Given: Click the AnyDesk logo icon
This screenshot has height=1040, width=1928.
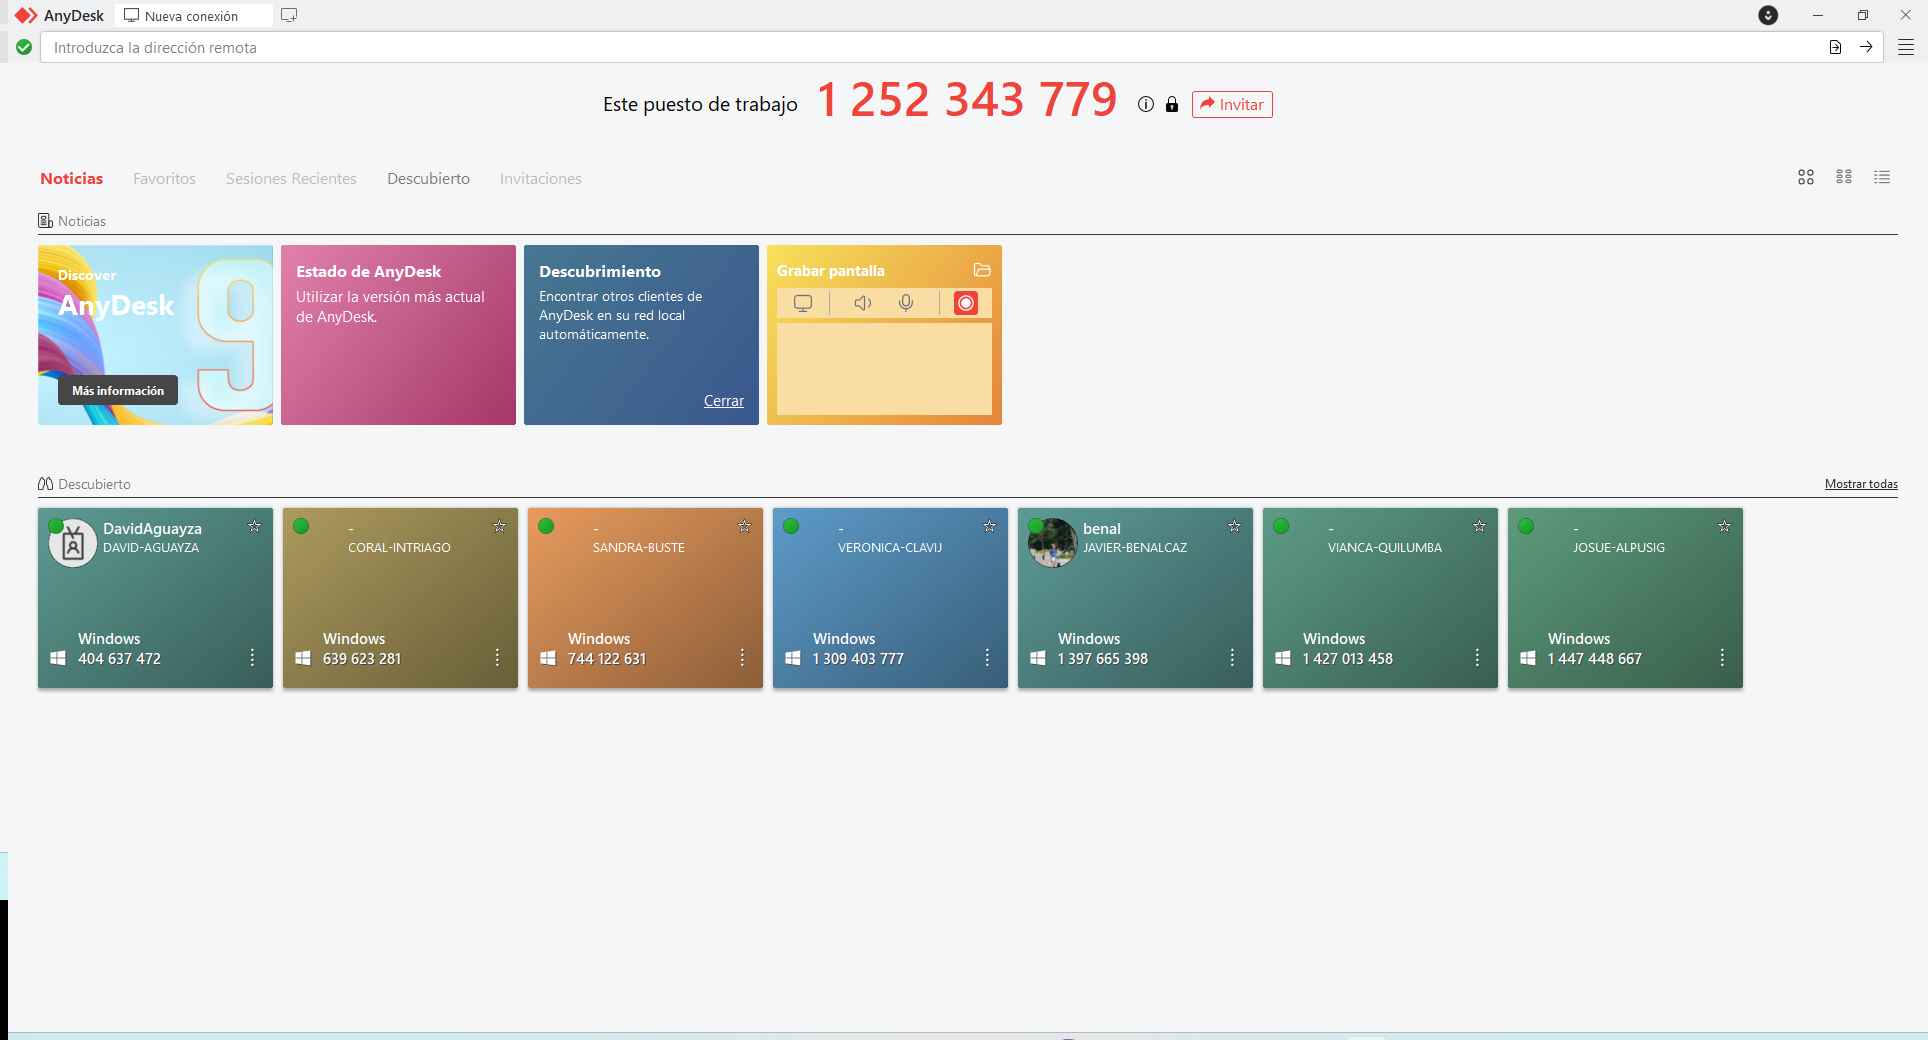Looking at the screenshot, I should point(26,16).
